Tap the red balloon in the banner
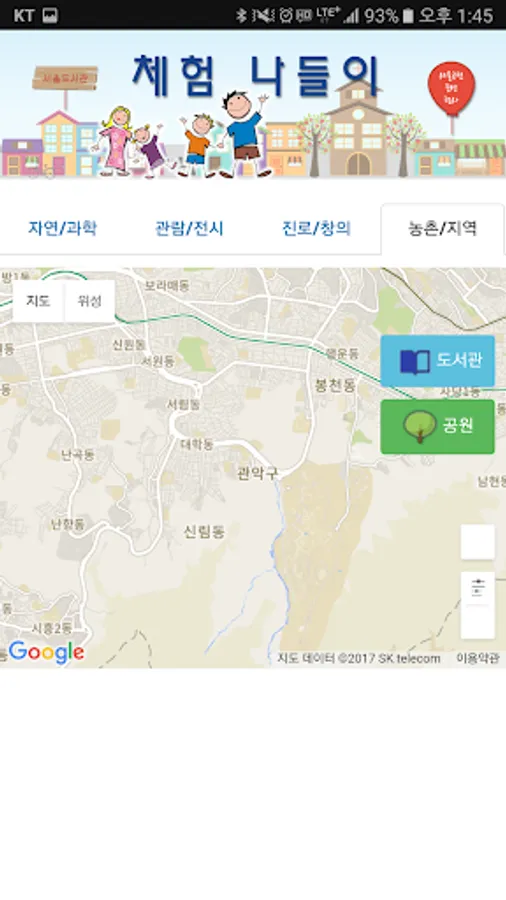The height and width of the screenshot is (900, 506). pos(451,90)
